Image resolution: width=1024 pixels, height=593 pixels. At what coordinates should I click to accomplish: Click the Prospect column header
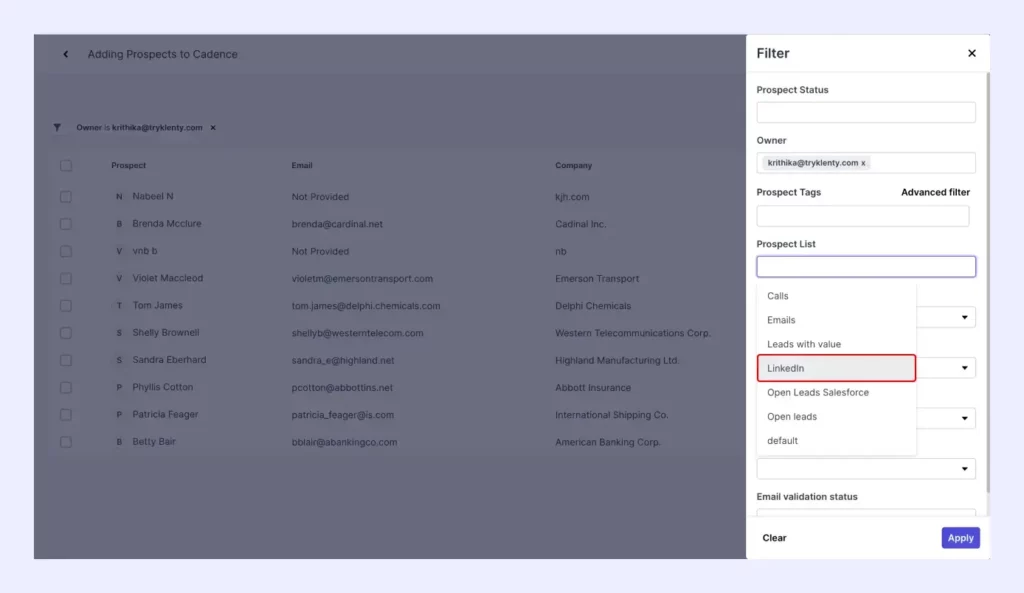129,165
